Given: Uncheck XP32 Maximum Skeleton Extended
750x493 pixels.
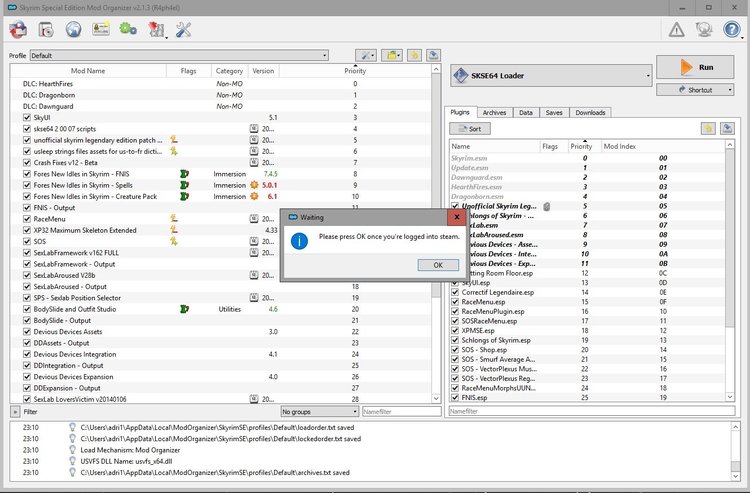Looking at the screenshot, I should pyautogui.click(x=27, y=230).
